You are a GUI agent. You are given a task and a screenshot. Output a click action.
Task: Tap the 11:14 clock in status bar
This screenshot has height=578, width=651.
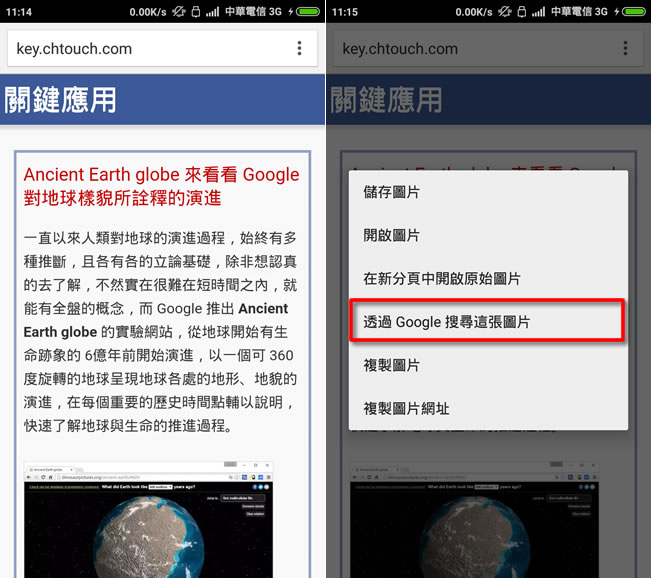(x=18, y=11)
